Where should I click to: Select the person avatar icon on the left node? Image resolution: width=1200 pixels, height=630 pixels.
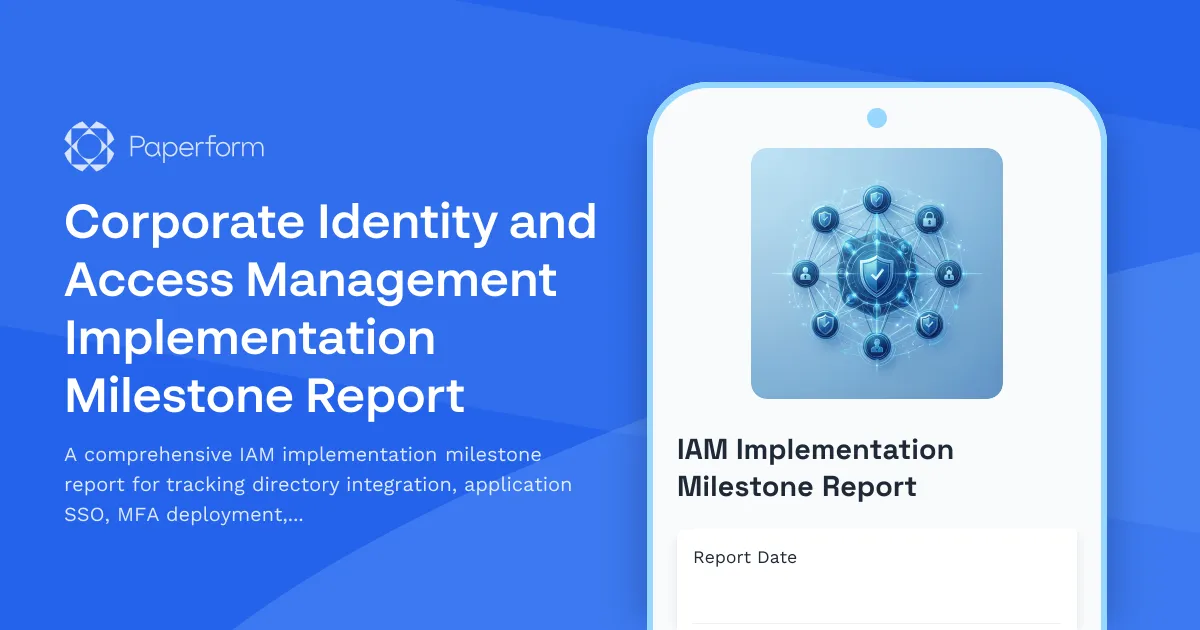coord(804,275)
